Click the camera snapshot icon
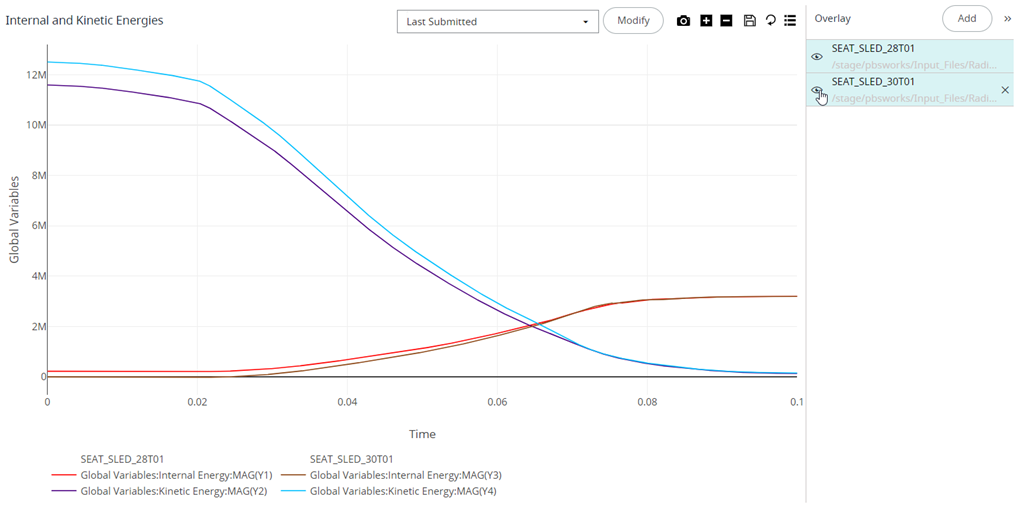 click(x=684, y=21)
